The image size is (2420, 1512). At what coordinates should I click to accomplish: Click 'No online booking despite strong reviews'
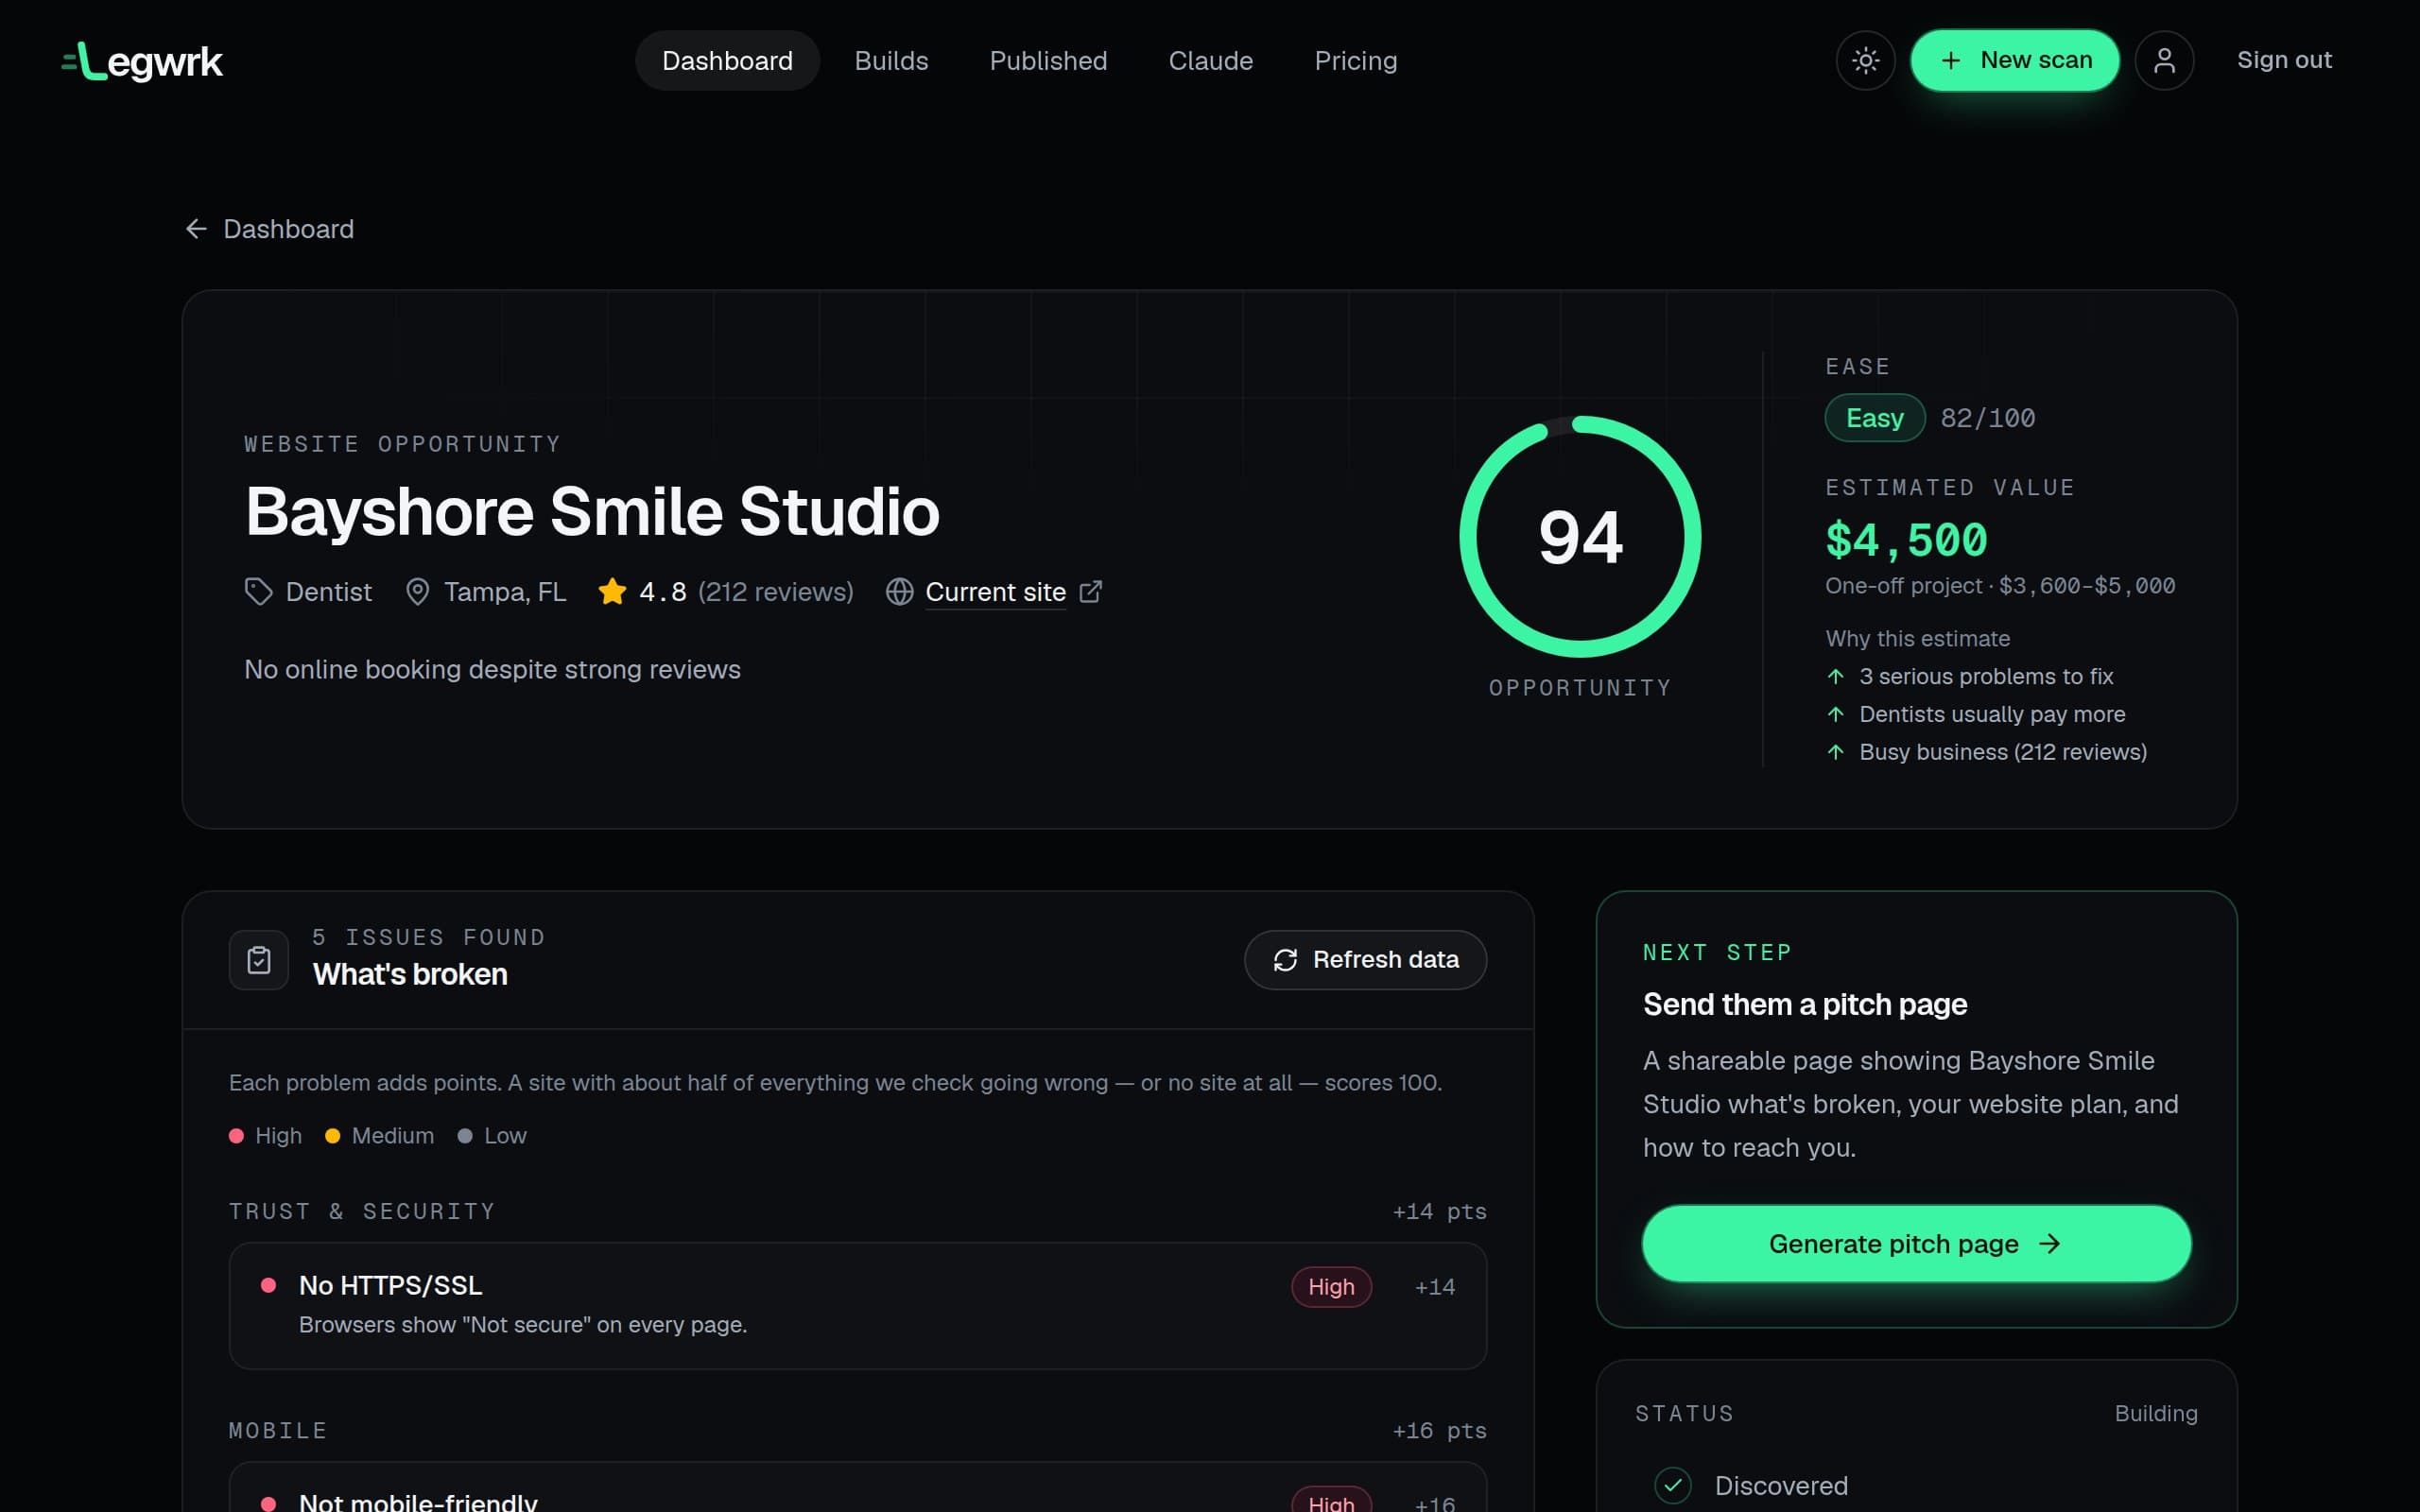pos(492,670)
